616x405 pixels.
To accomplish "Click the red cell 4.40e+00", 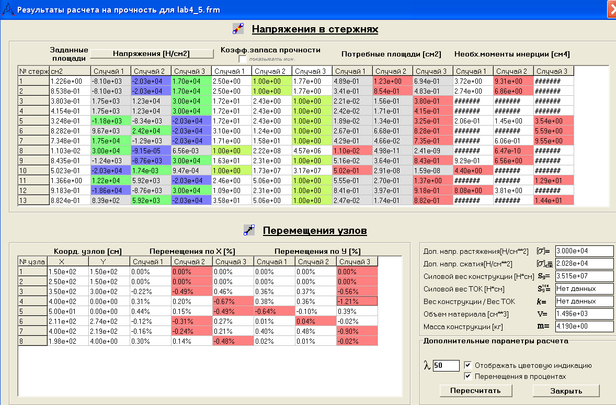I will (x=473, y=171).
